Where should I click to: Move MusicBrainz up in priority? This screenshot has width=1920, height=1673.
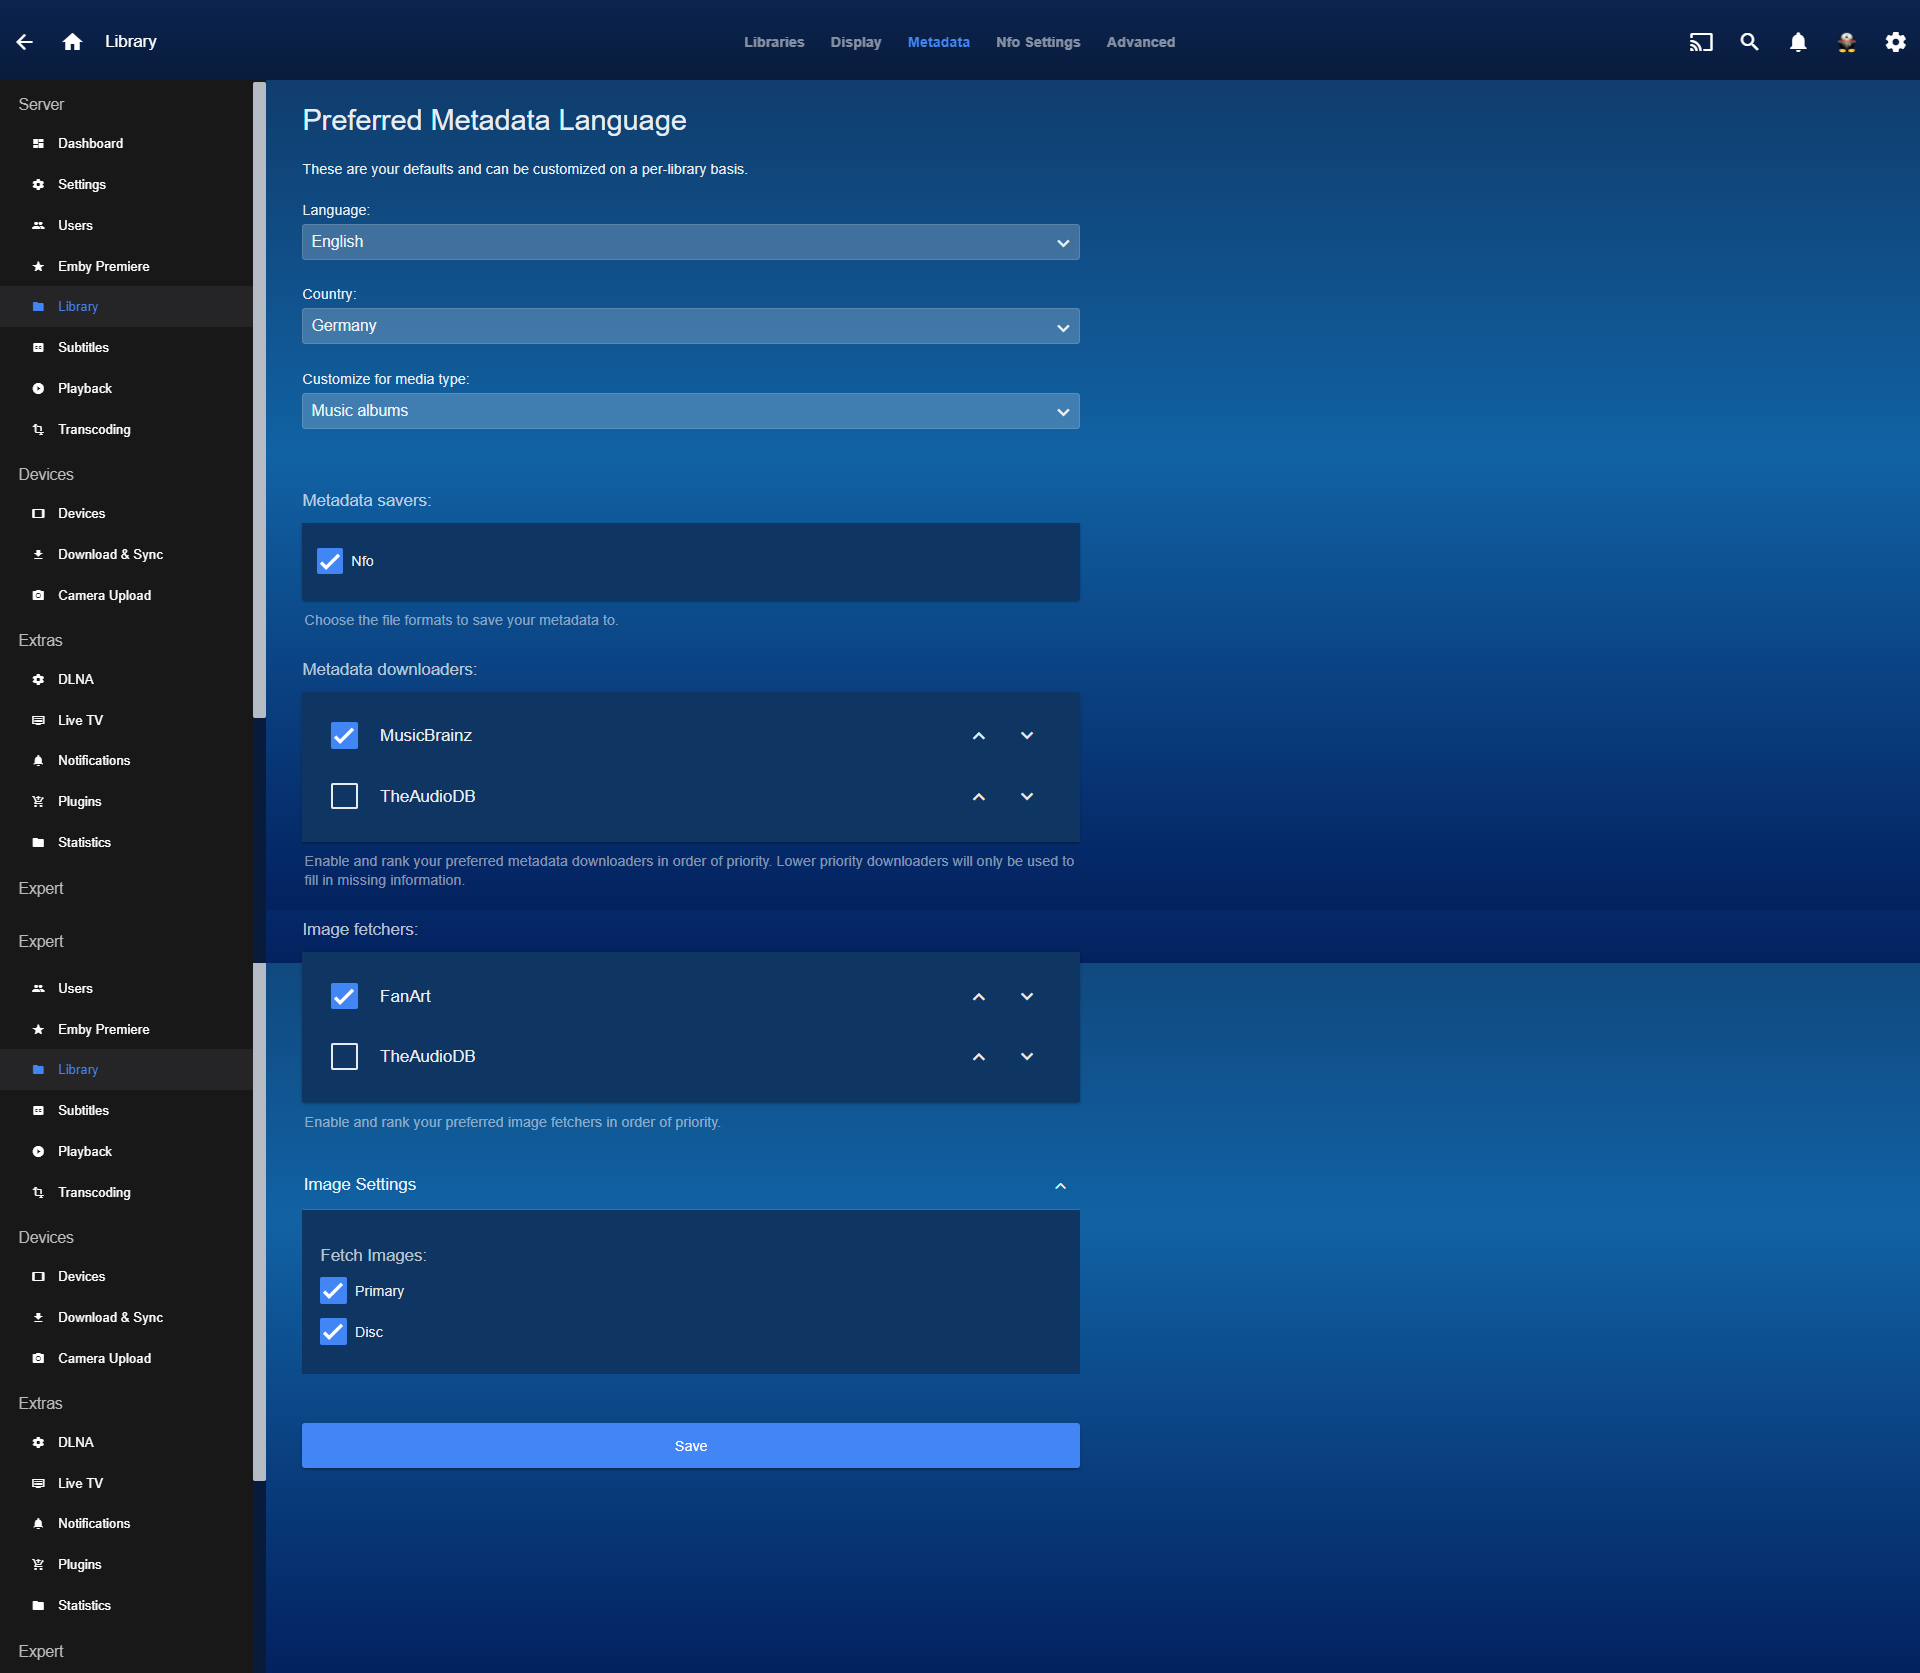tap(979, 736)
